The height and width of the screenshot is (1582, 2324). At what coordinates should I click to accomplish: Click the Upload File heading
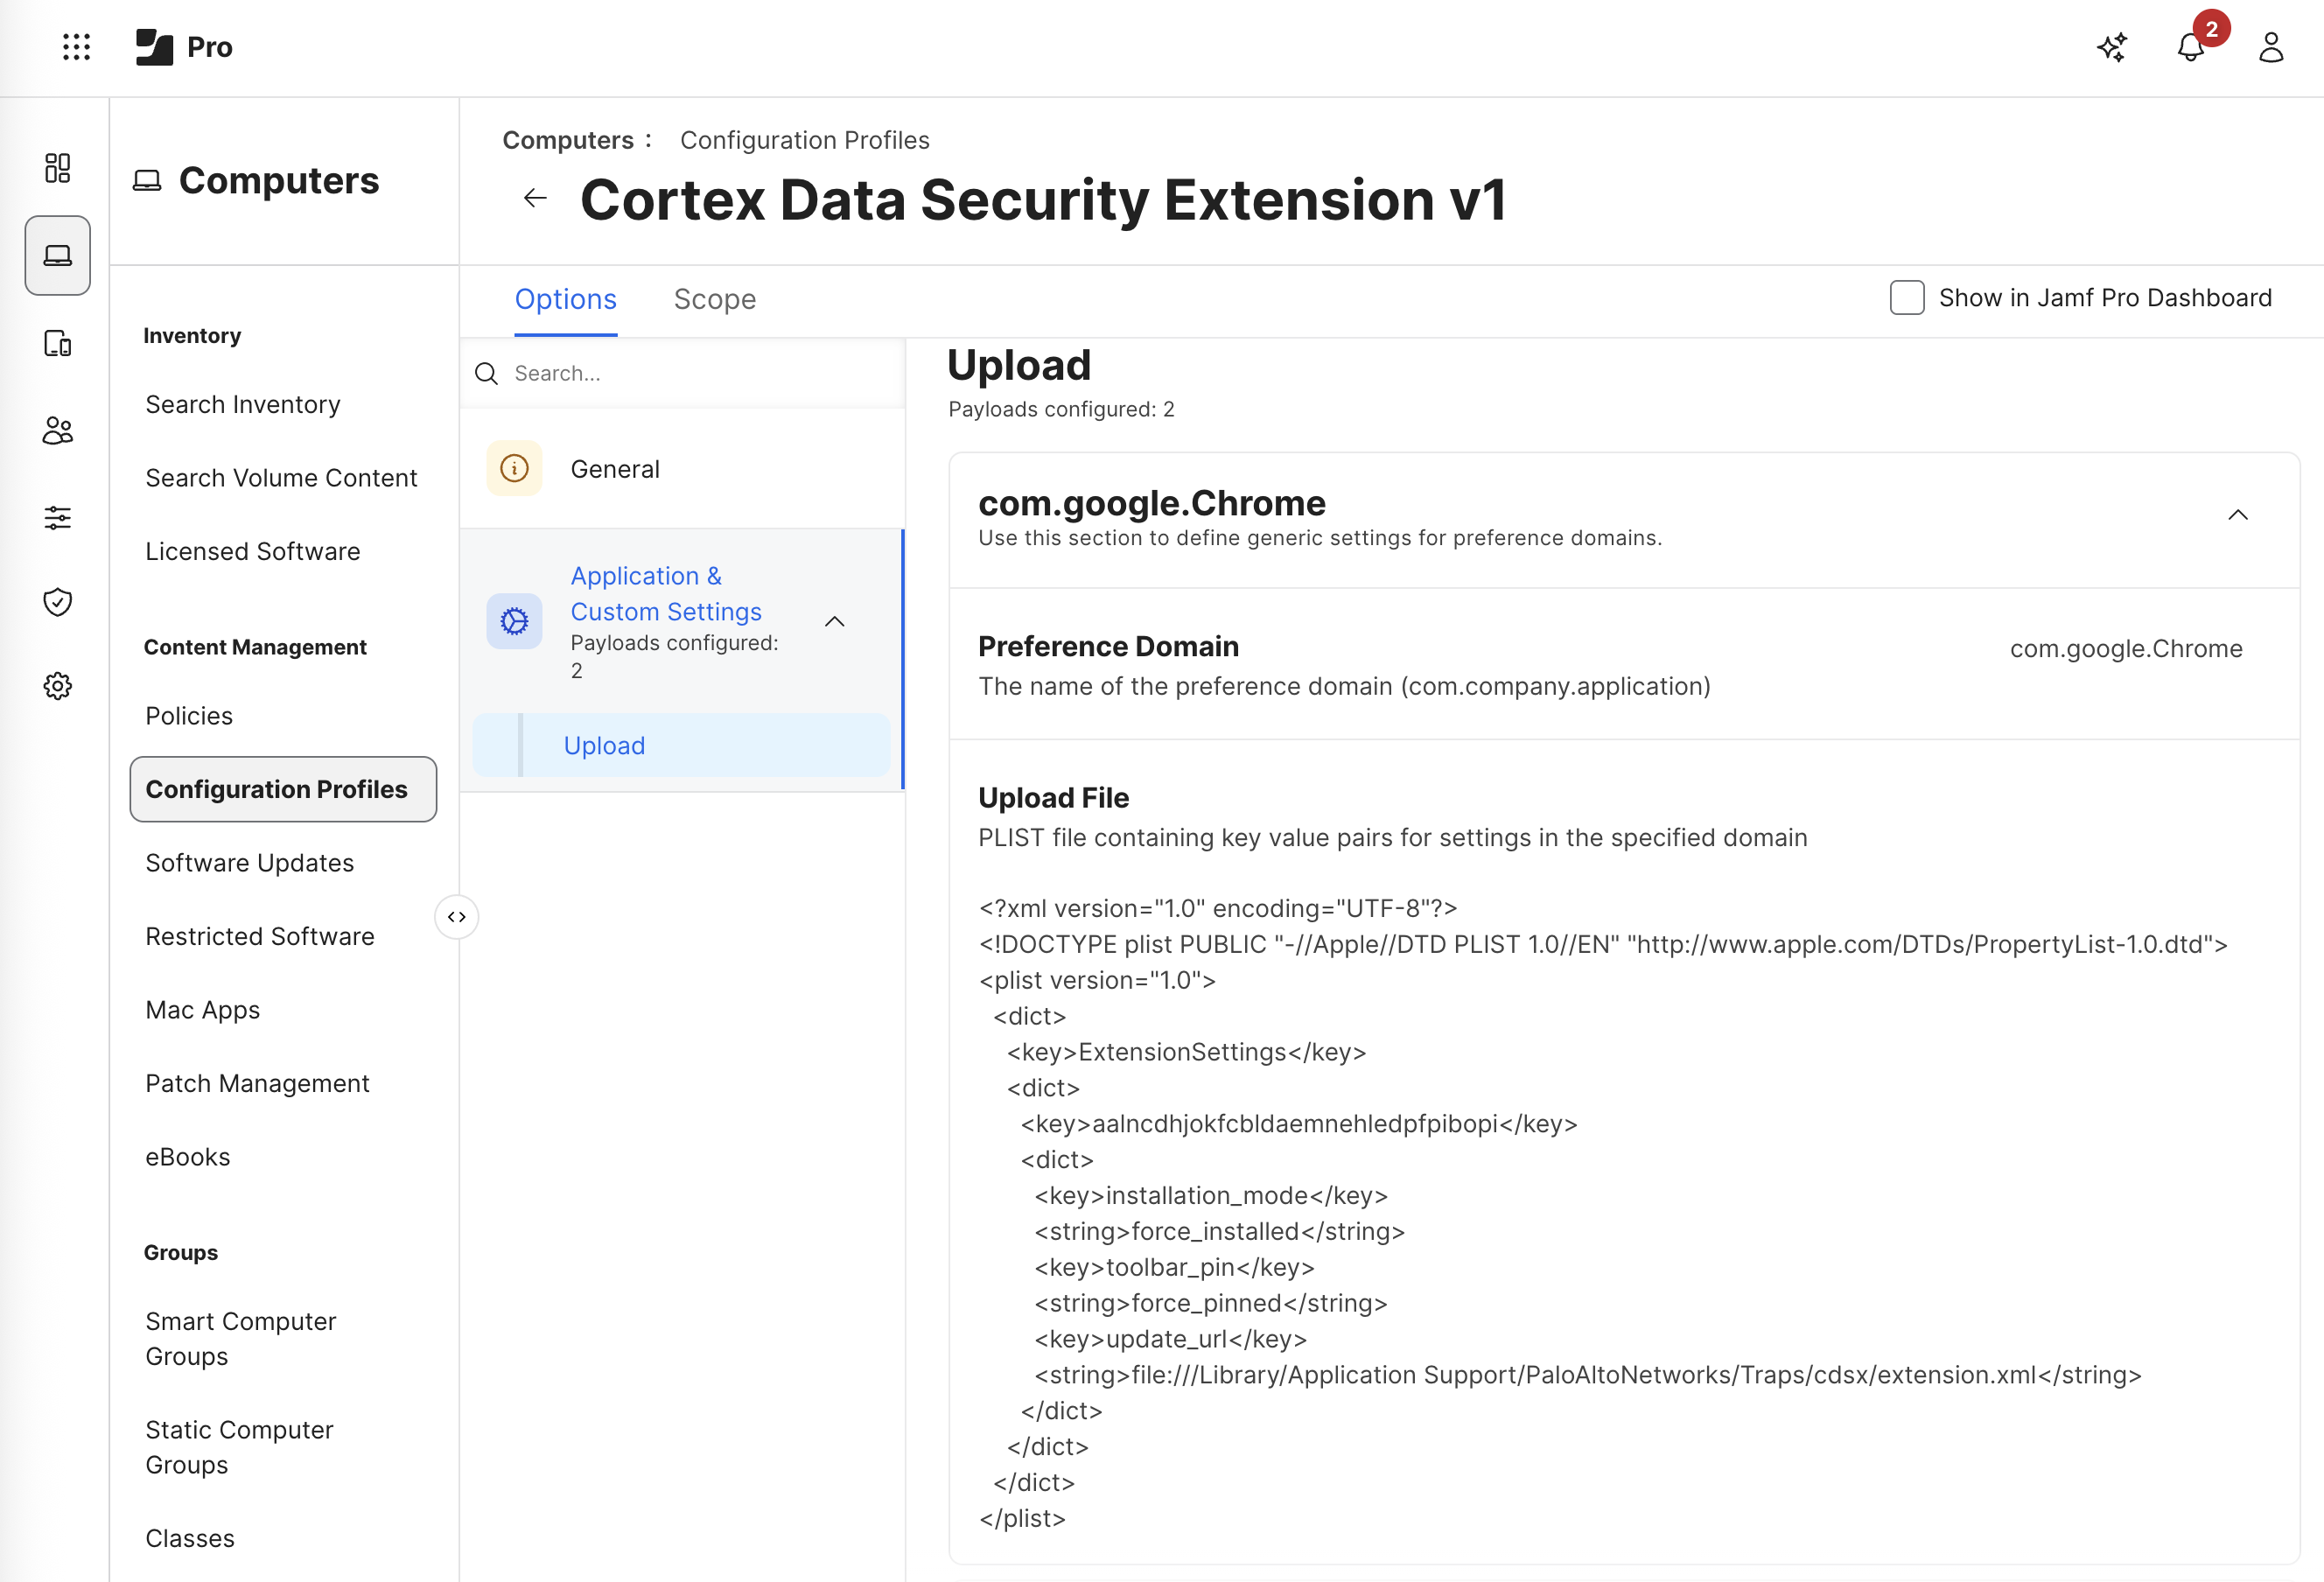(1054, 798)
